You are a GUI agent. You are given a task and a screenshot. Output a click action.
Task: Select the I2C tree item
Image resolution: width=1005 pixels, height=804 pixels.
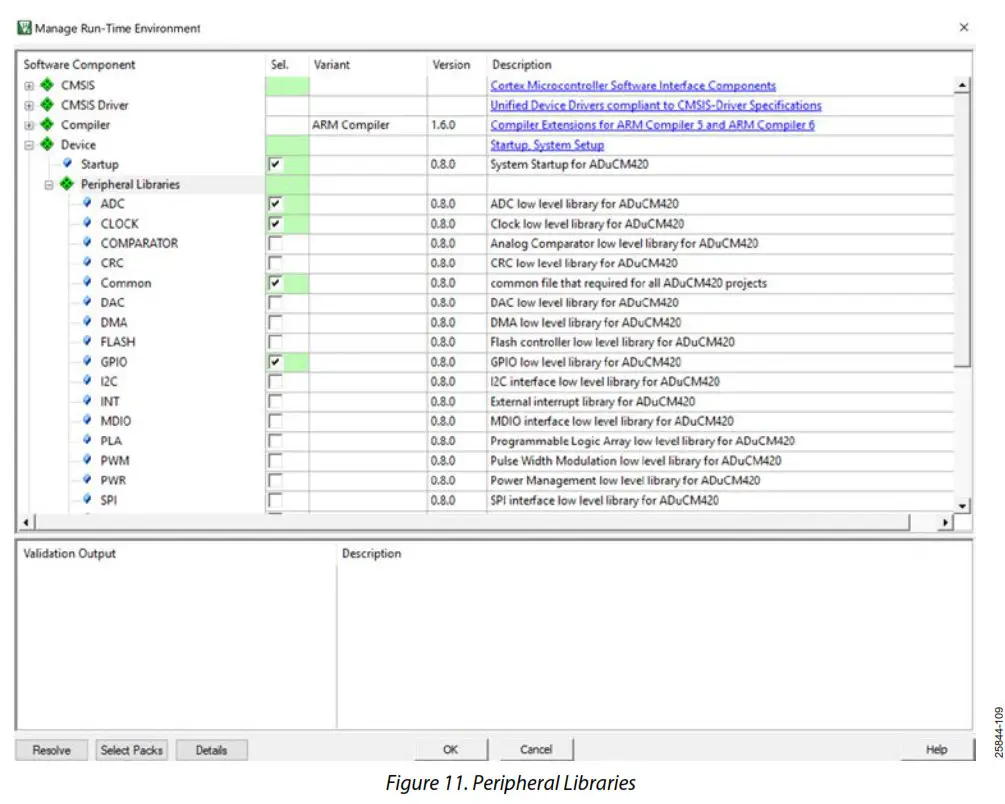[x=109, y=381]
